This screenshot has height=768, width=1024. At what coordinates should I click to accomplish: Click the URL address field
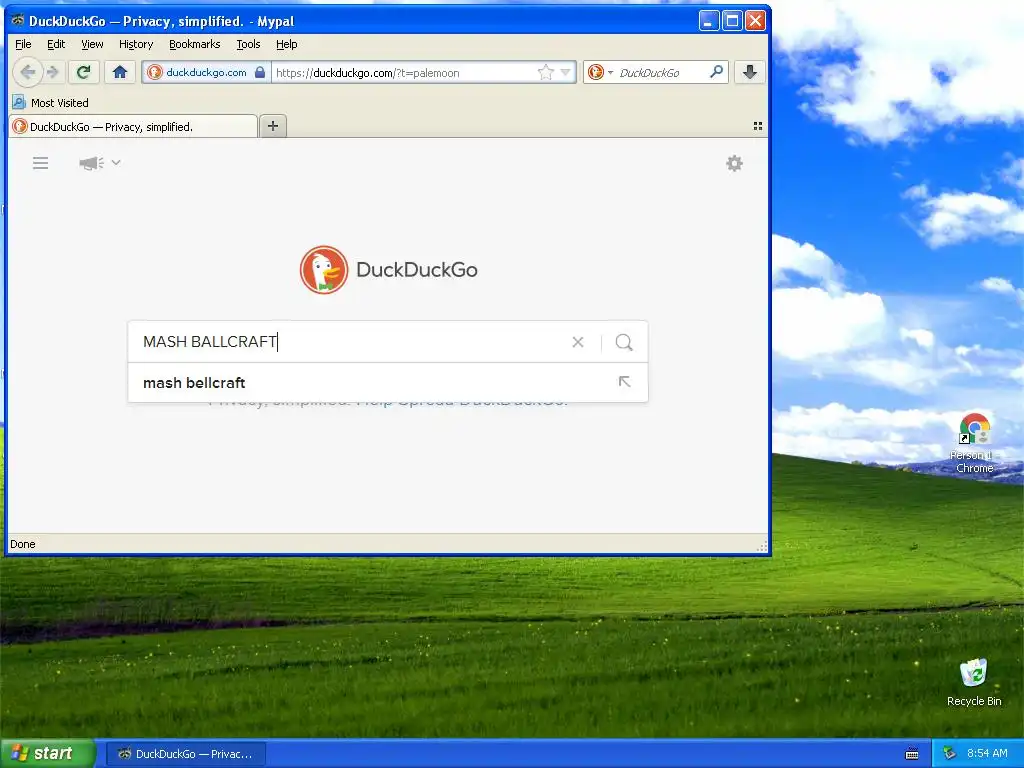coord(405,72)
